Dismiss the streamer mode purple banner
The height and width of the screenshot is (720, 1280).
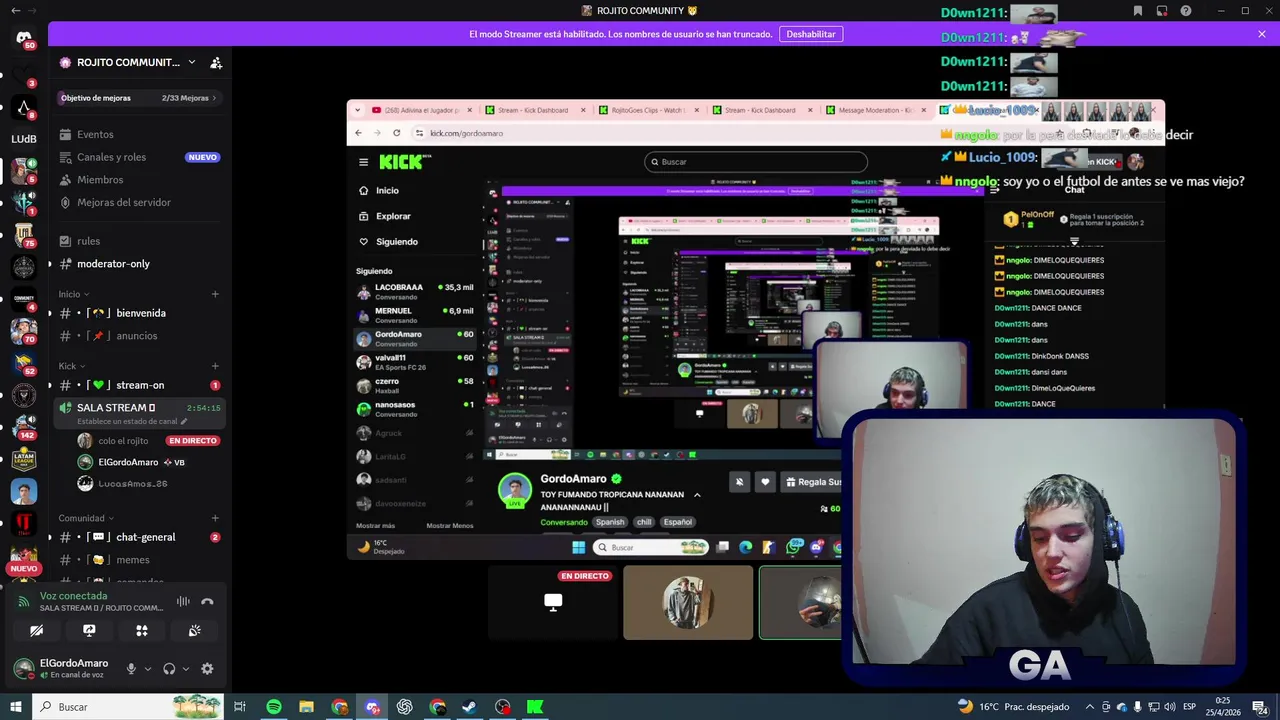click(1262, 34)
